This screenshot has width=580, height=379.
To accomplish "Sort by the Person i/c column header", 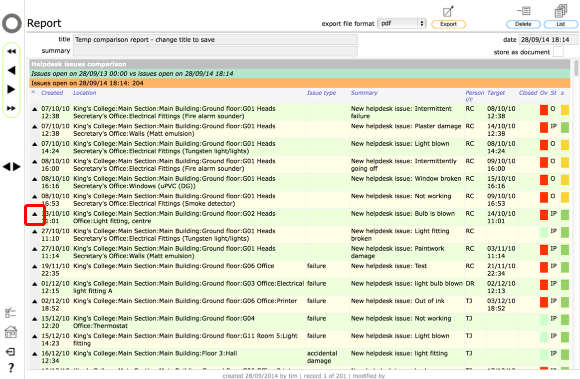I will [x=474, y=96].
